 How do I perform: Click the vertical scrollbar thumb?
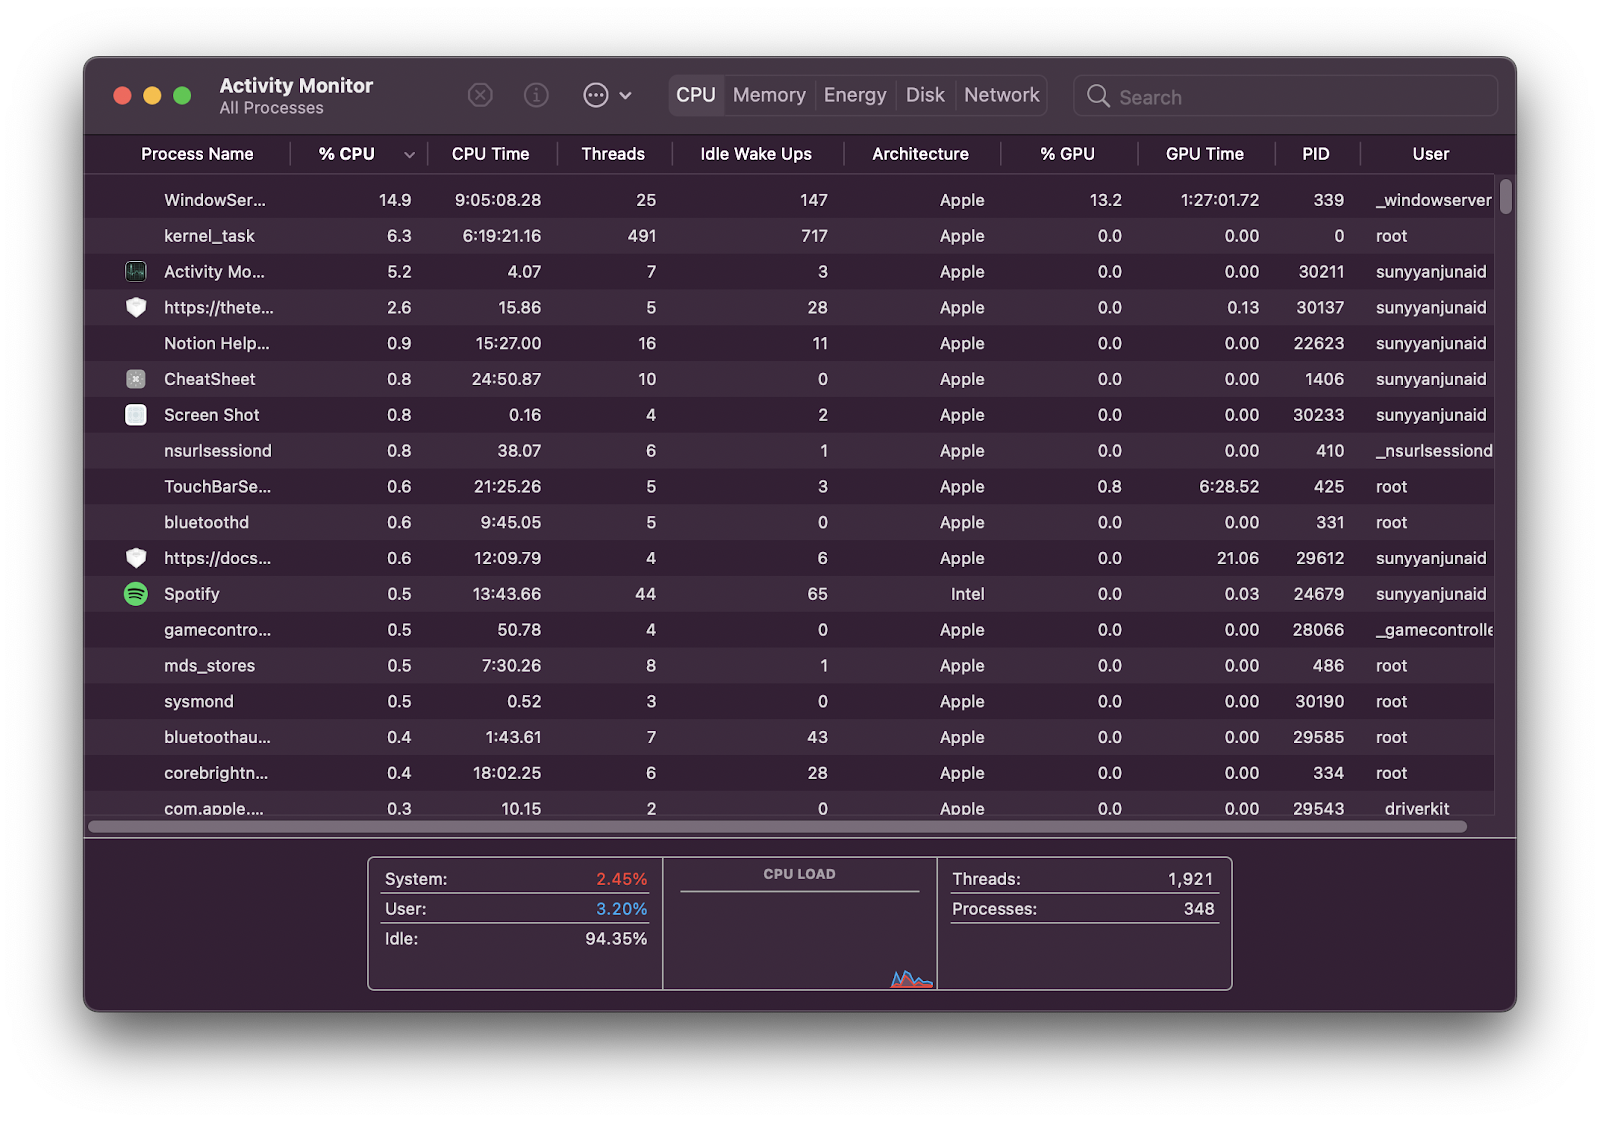click(1506, 196)
